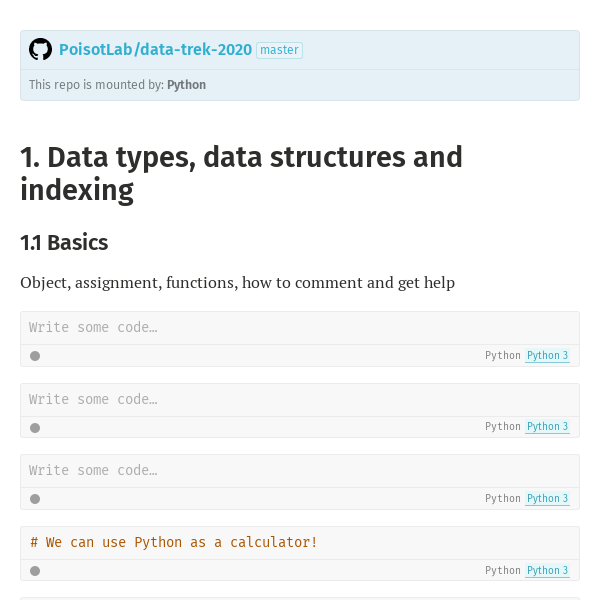Open the PoisotLab/data-trek-2020 repository link
This screenshot has height=600, width=600.
155,50
